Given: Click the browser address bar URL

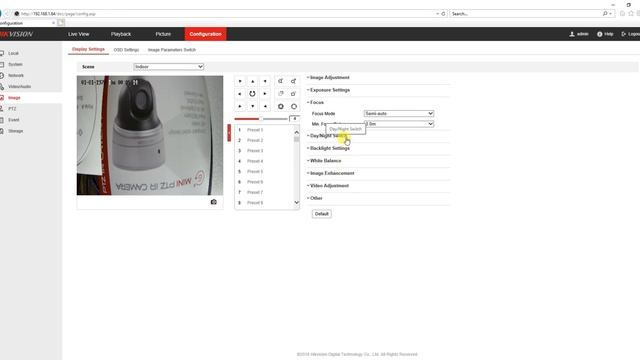Looking at the screenshot, I should tap(58, 14).
